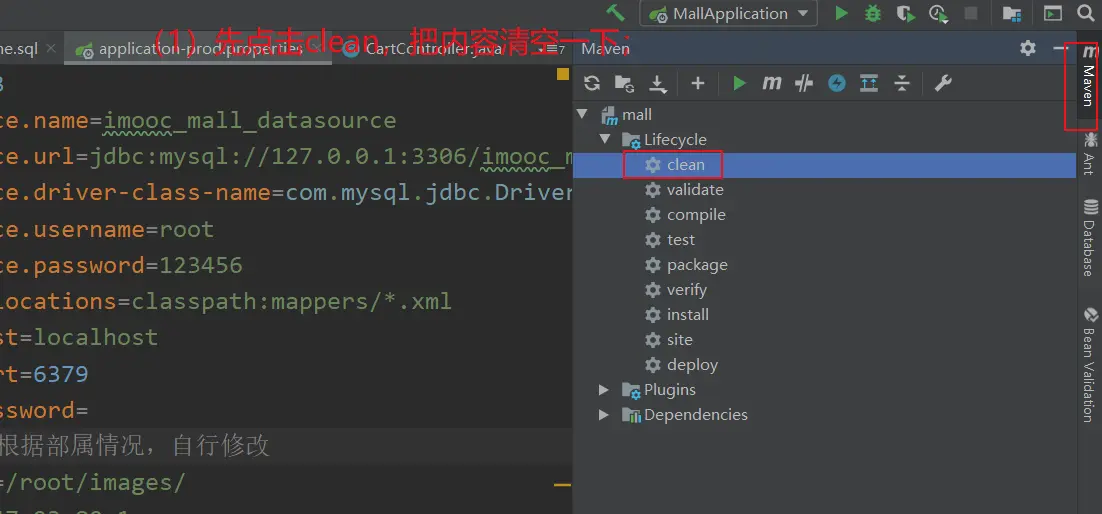
Task: Expand the Plugins node
Action: (x=603, y=390)
